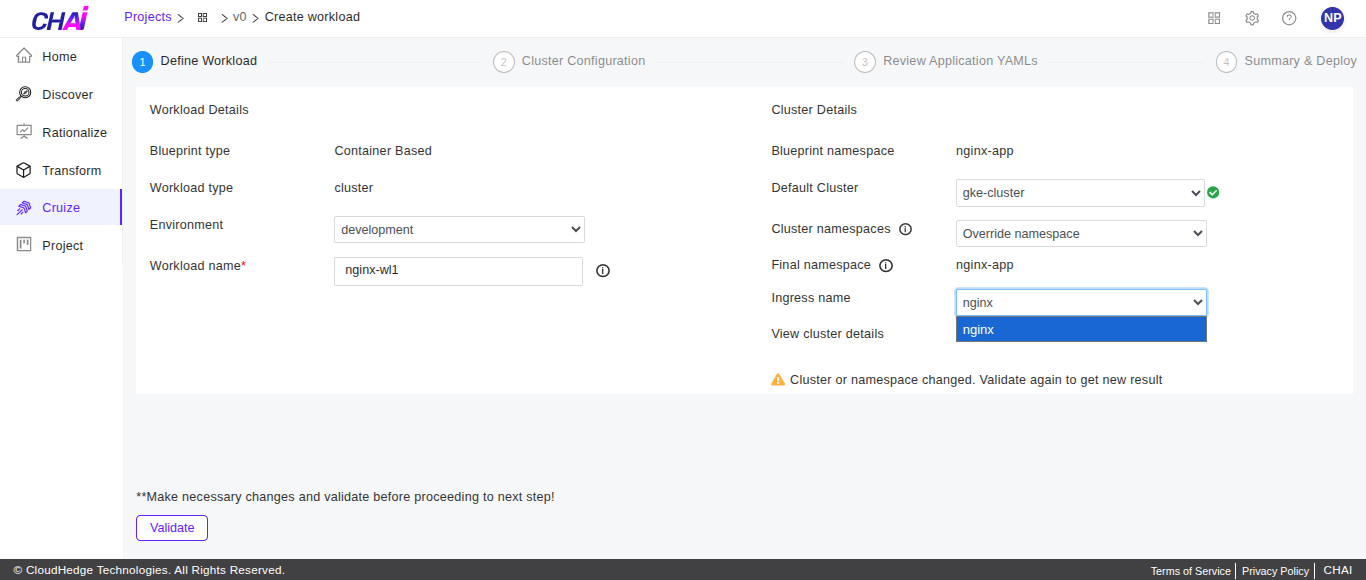
Task: Click the breadcrumb grid icon after Projects
Action: pyautogui.click(x=203, y=18)
